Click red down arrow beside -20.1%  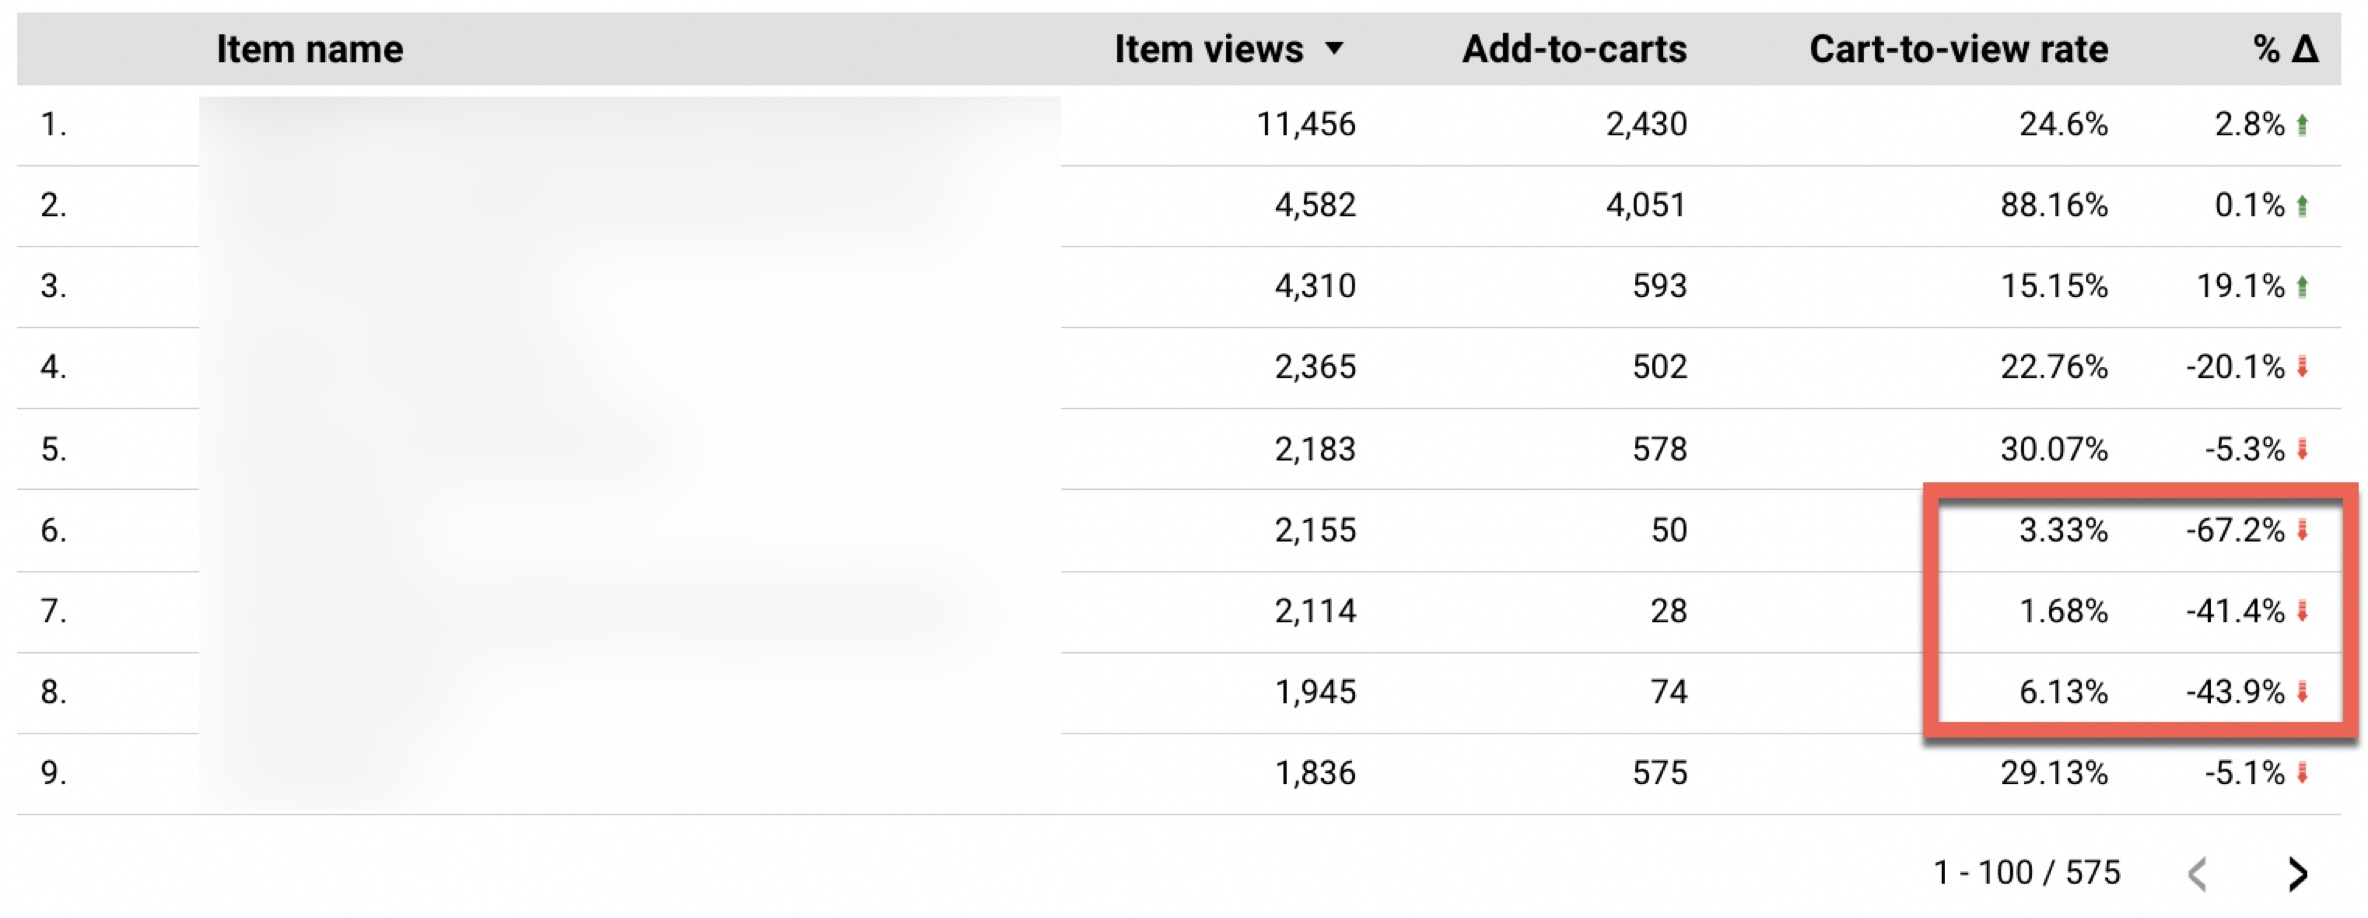coord(2302,368)
